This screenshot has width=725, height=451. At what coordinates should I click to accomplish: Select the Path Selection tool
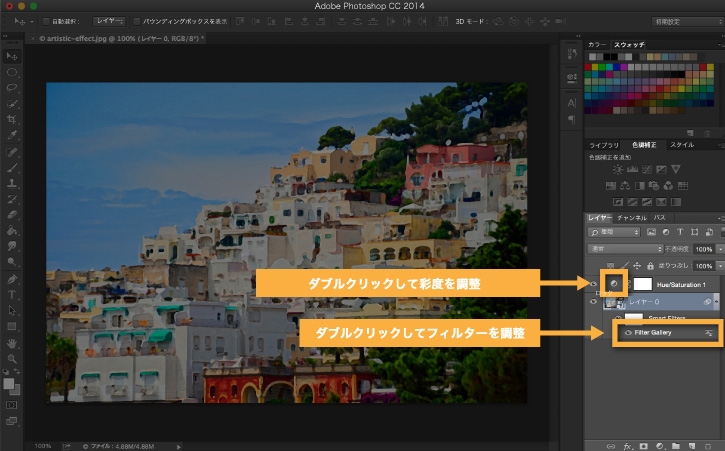pyautogui.click(x=12, y=310)
